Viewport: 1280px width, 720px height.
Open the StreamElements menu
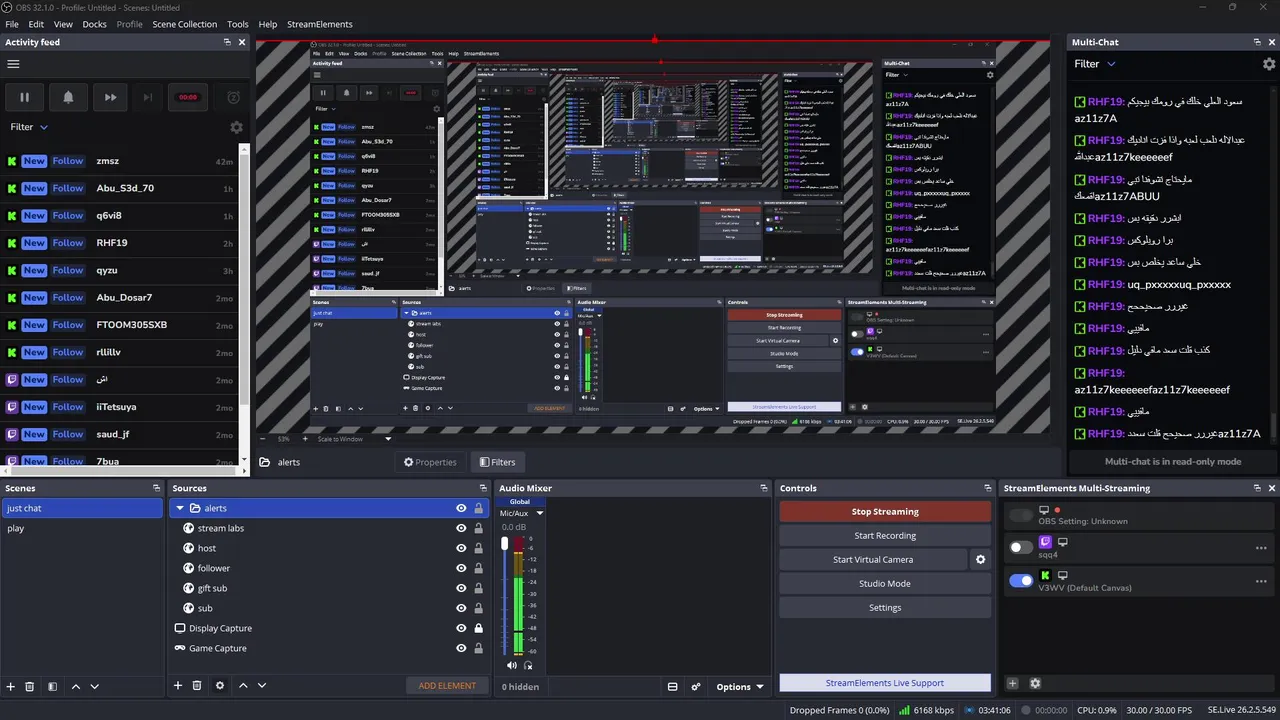320,24
